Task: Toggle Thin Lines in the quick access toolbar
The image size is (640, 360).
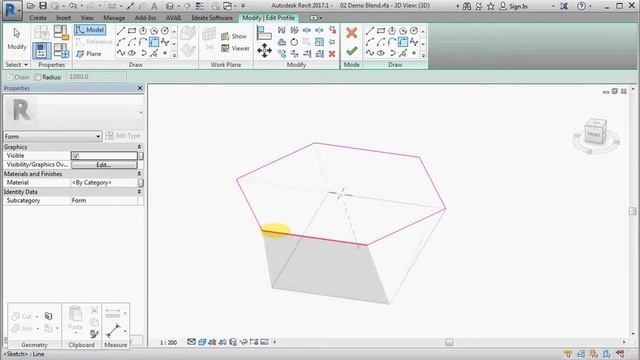Action: point(200,6)
